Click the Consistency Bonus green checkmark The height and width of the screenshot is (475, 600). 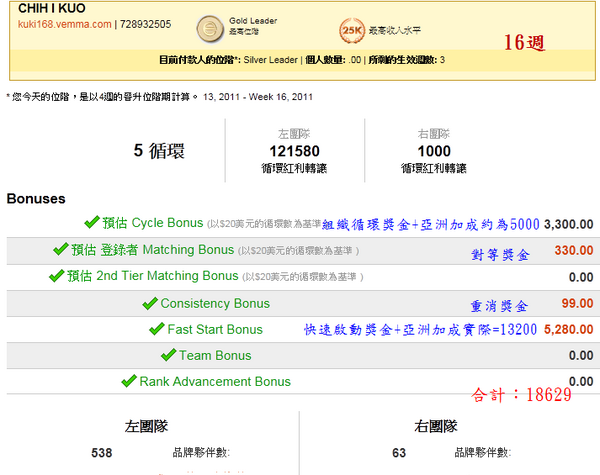(x=150, y=303)
